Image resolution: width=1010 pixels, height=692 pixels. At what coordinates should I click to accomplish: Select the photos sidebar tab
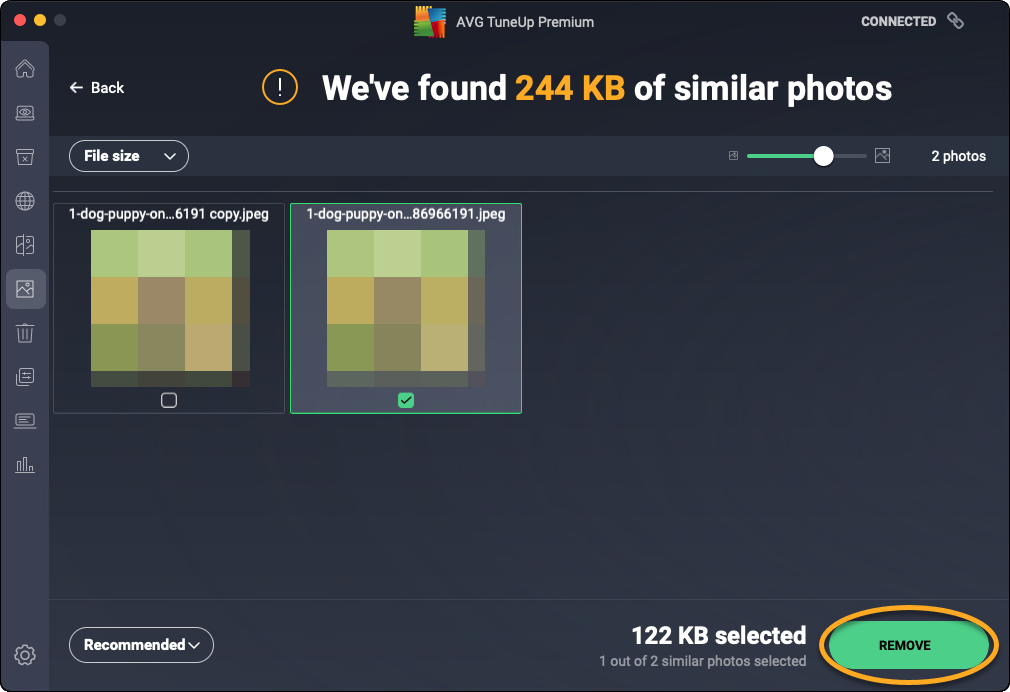(x=25, y=289)
